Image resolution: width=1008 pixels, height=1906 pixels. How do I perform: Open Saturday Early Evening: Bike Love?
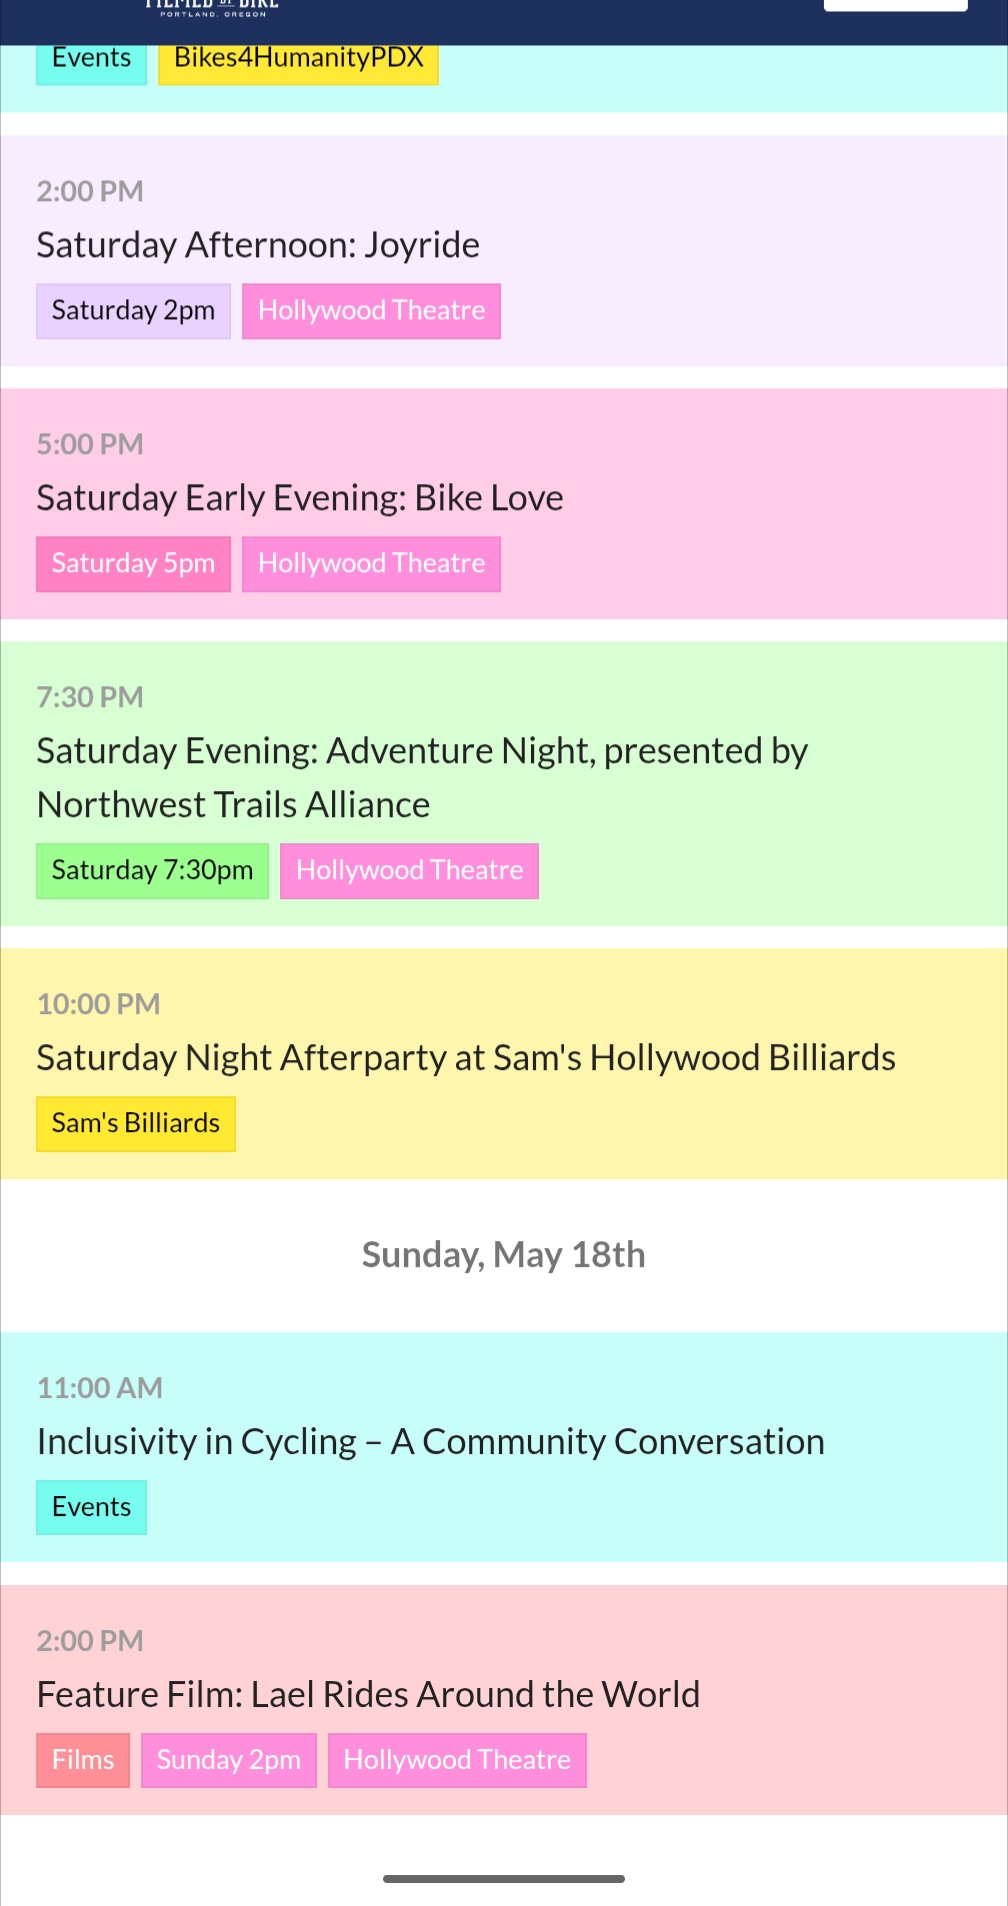coord(300,498)
